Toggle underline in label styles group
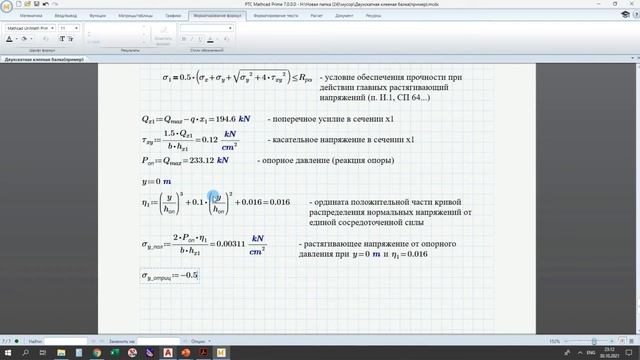640x360 pixels. pos(200,39)
